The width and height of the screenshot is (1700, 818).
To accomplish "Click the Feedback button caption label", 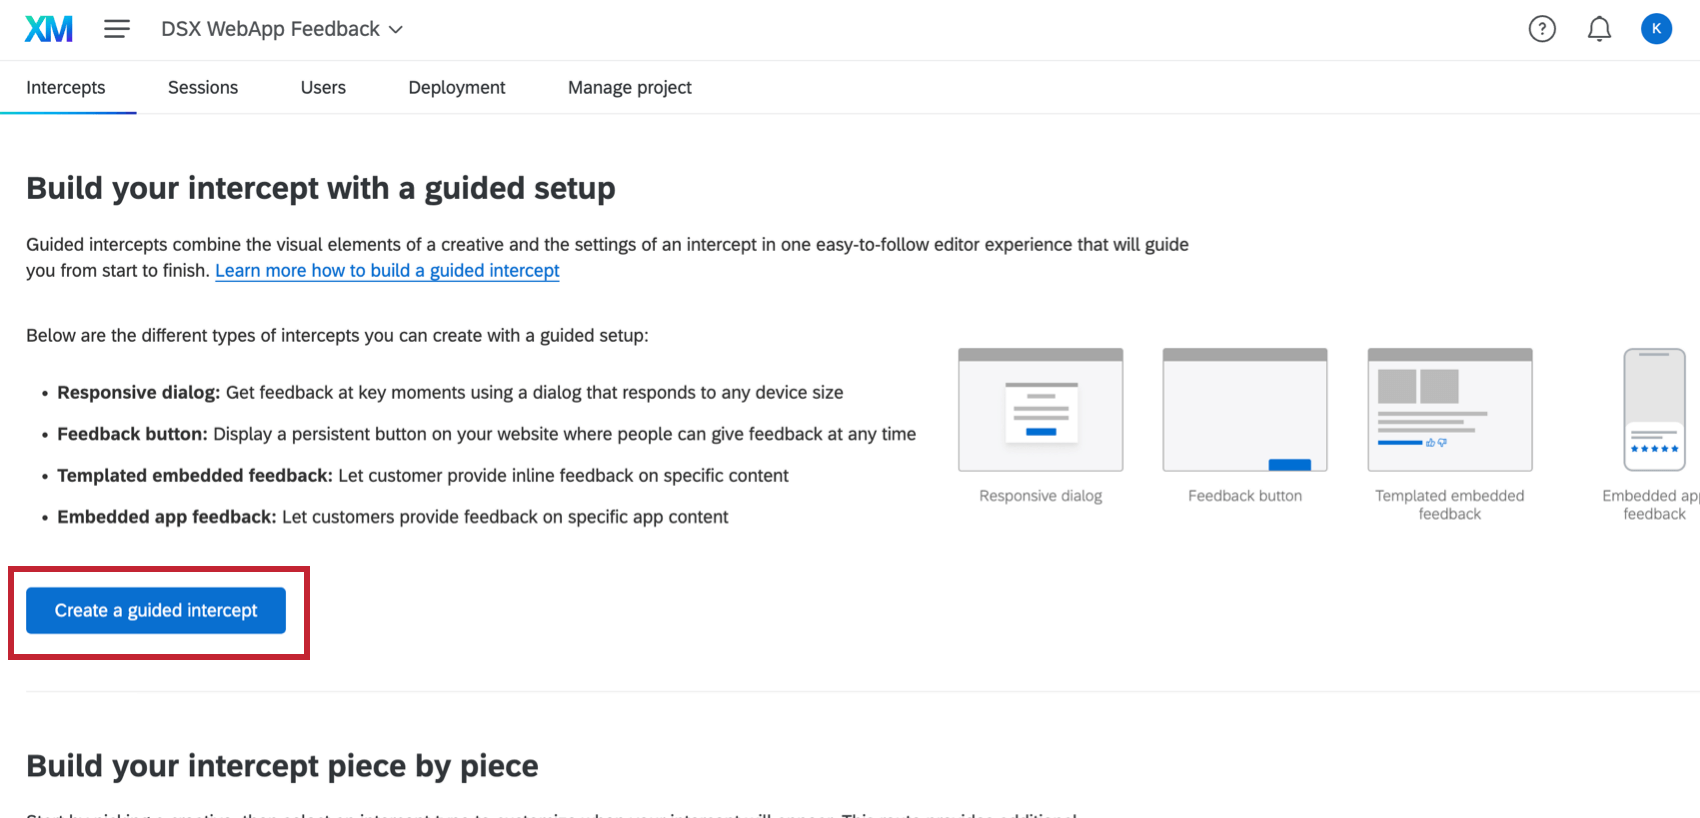I will tap(1244, 495).
